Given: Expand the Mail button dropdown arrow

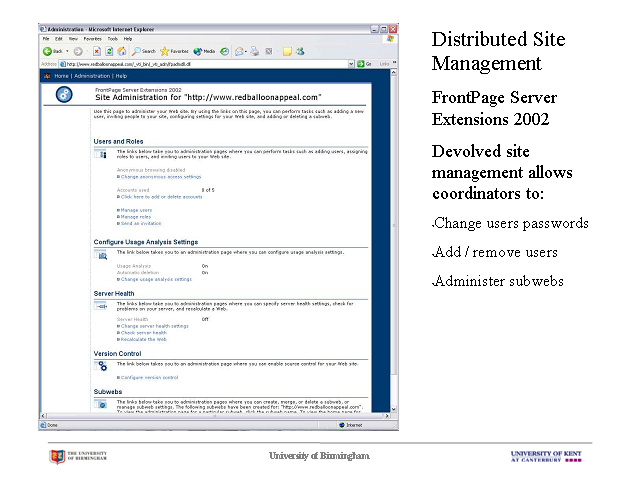Looking at the screenshot, I should (246, 52).
